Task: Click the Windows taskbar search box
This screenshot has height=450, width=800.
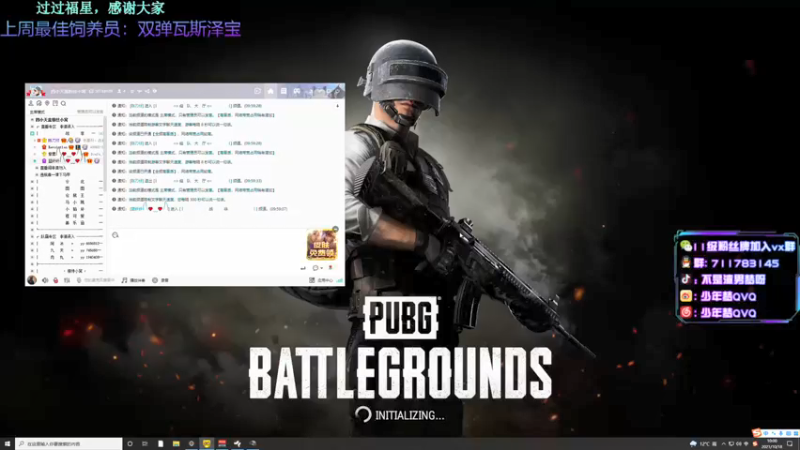Action: [x=69, y=444]
